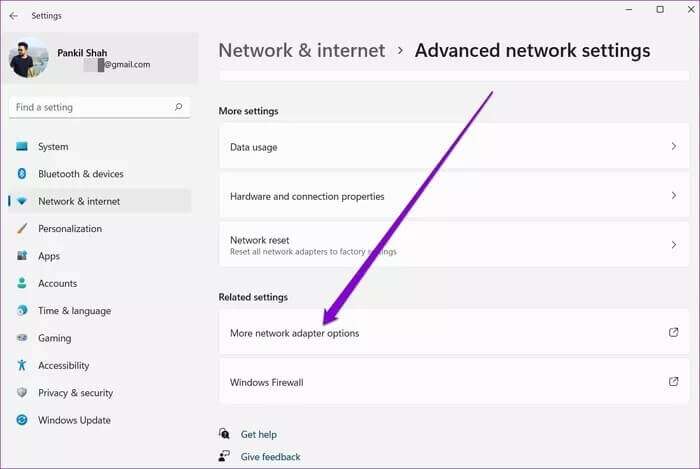The width and height of the screenshot is (700, 469).
Task: Navigate to Network & internet breadcrumb
Action: tap(301, 50)
